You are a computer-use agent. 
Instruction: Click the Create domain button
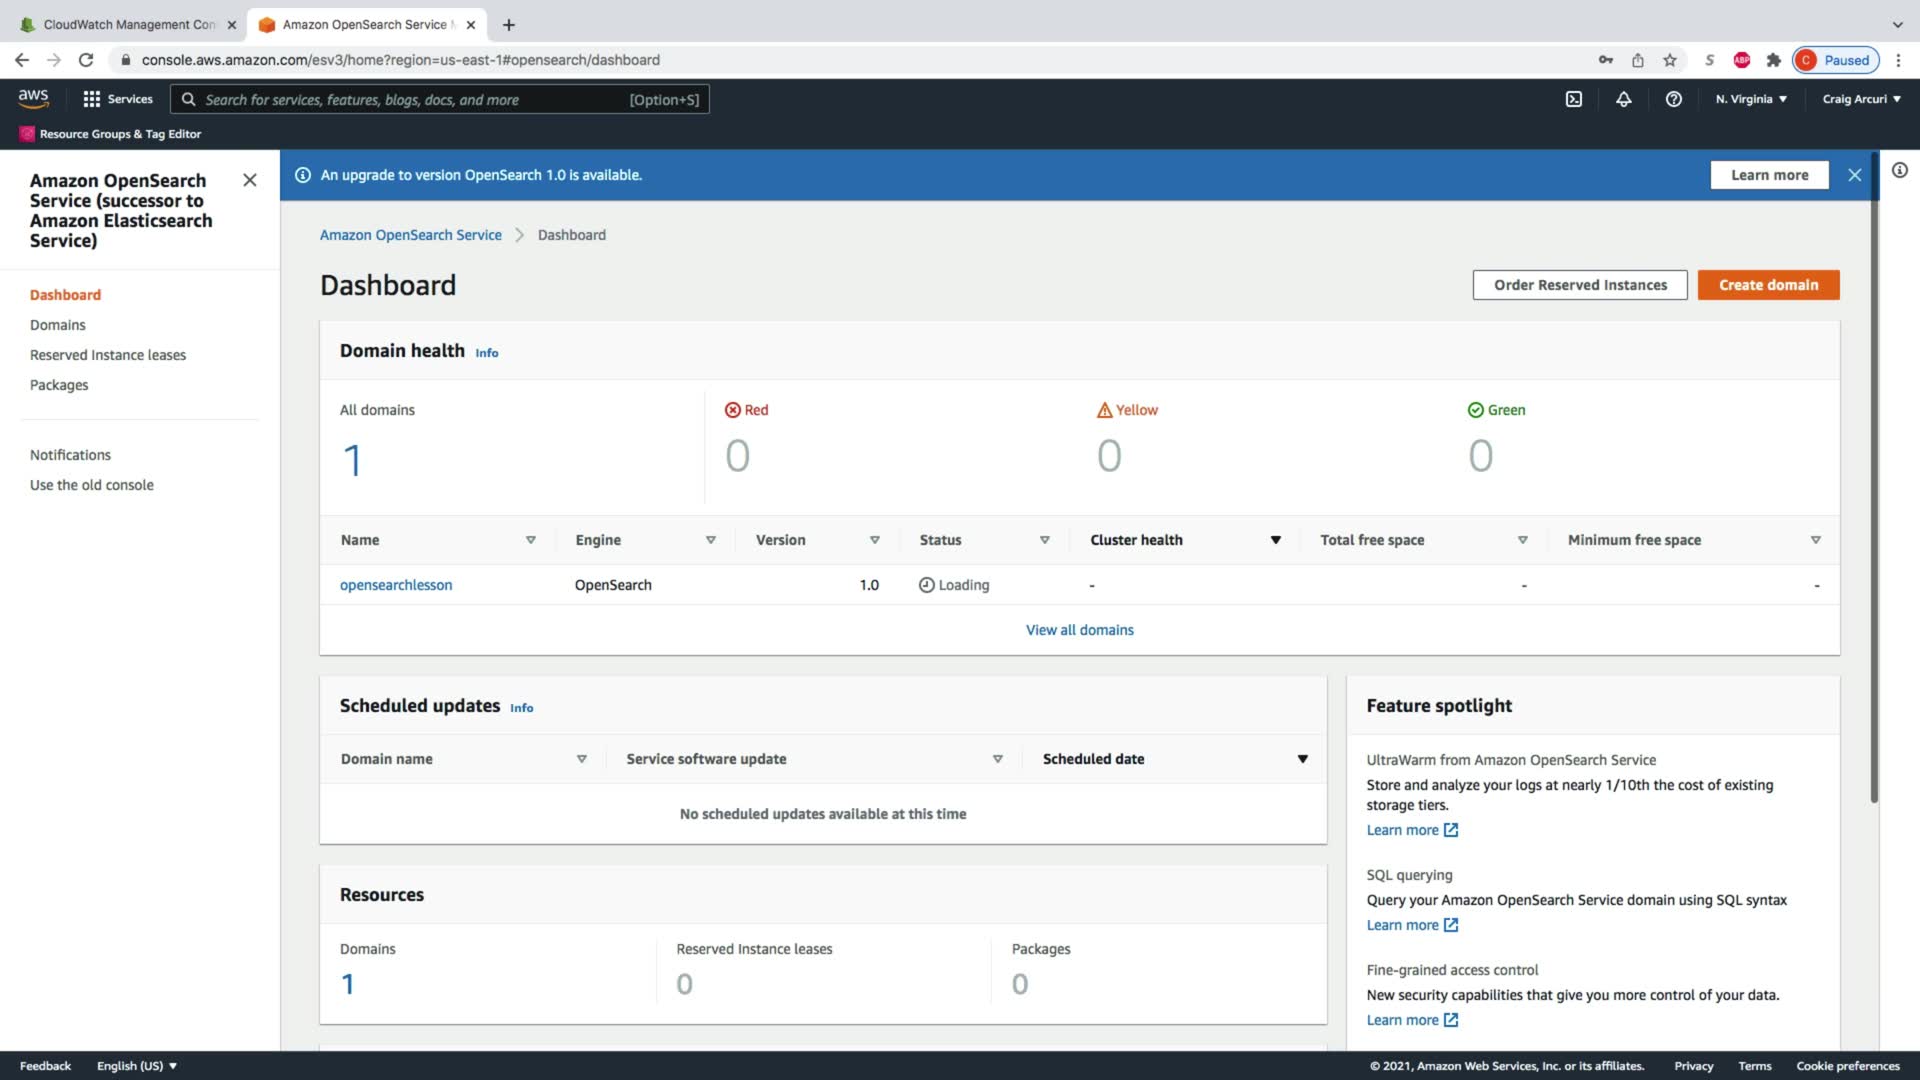[x=1768, y=285]
